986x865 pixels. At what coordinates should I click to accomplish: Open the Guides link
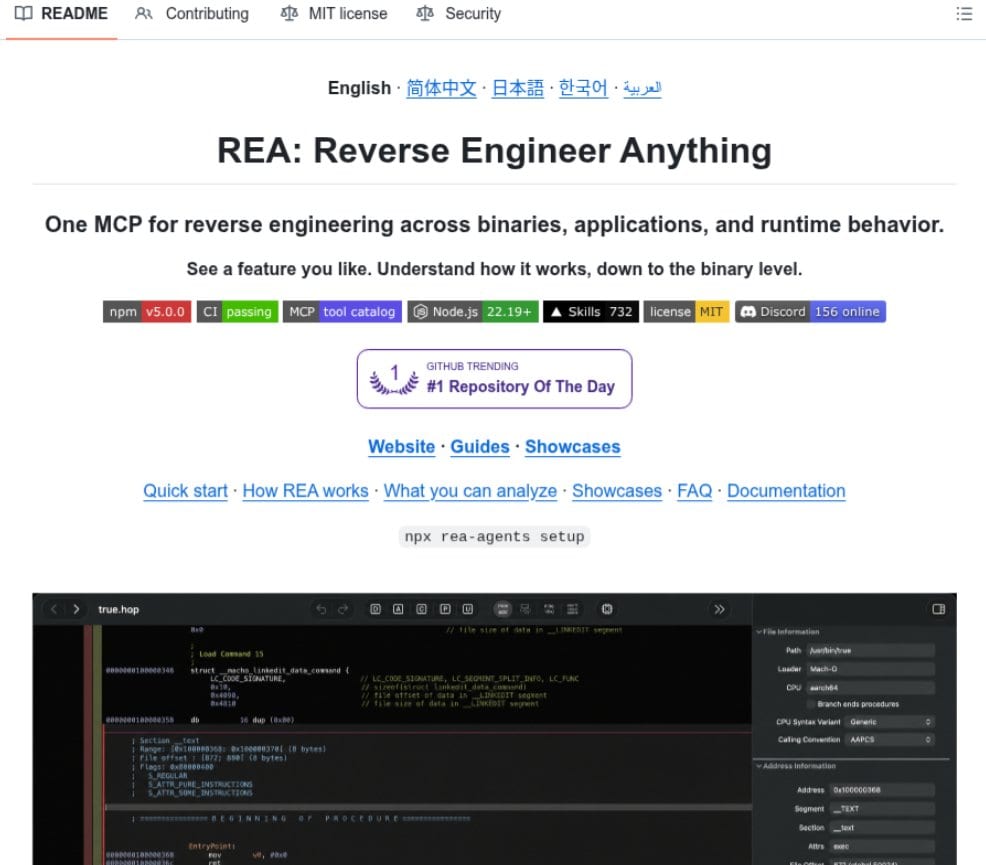pos(480,447)
